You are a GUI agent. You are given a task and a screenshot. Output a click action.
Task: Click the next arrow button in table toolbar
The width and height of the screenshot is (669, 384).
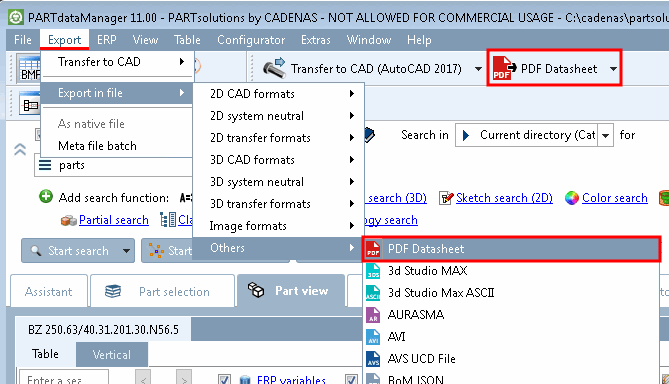point(183,378)
